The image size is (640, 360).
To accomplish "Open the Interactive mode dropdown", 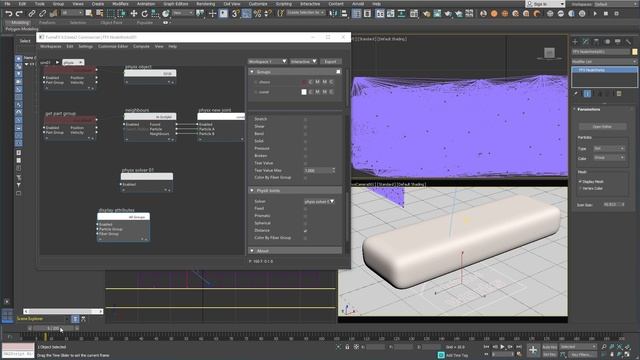I will pyautogui.click(x=303, y=61).
